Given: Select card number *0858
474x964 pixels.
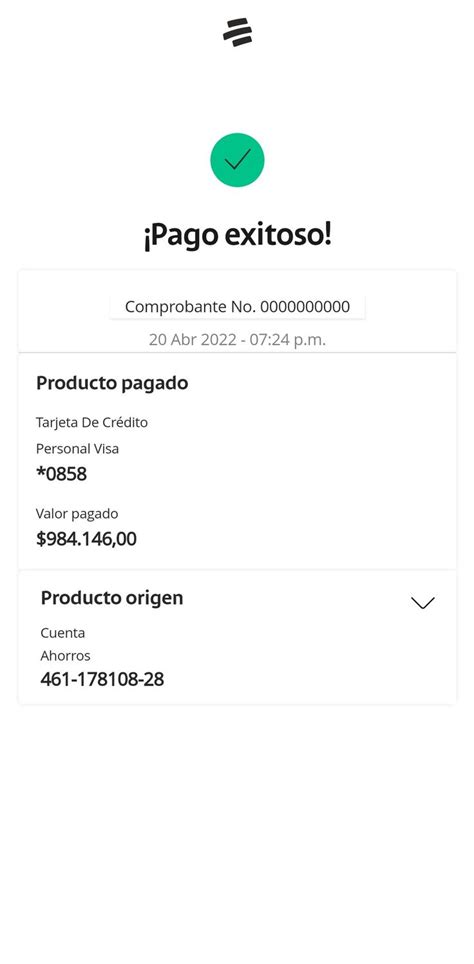Looking at the screenshot, I should [61, 474].
